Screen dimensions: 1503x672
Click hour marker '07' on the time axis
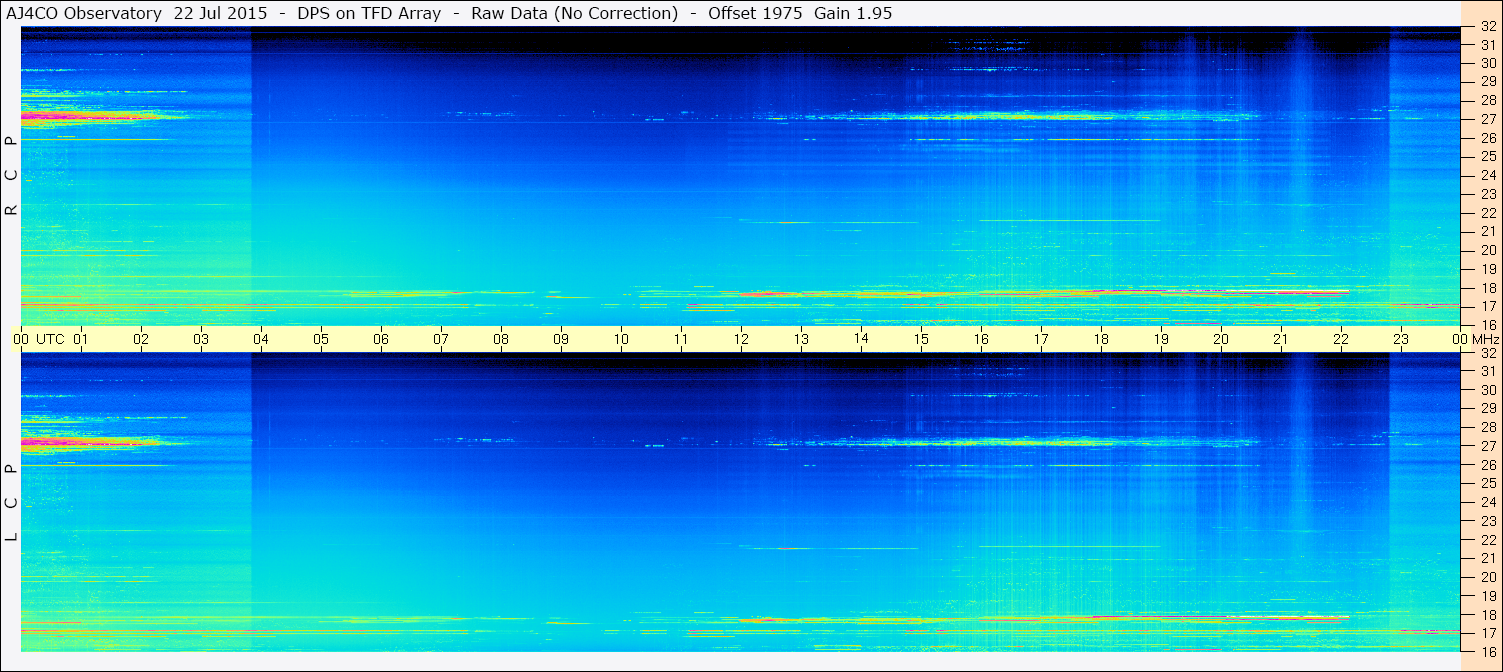pos(441,339)
